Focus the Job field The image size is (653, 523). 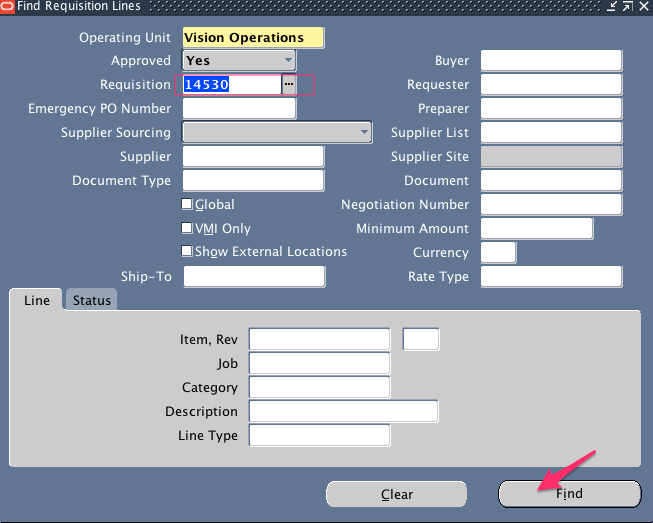[319, 363]
